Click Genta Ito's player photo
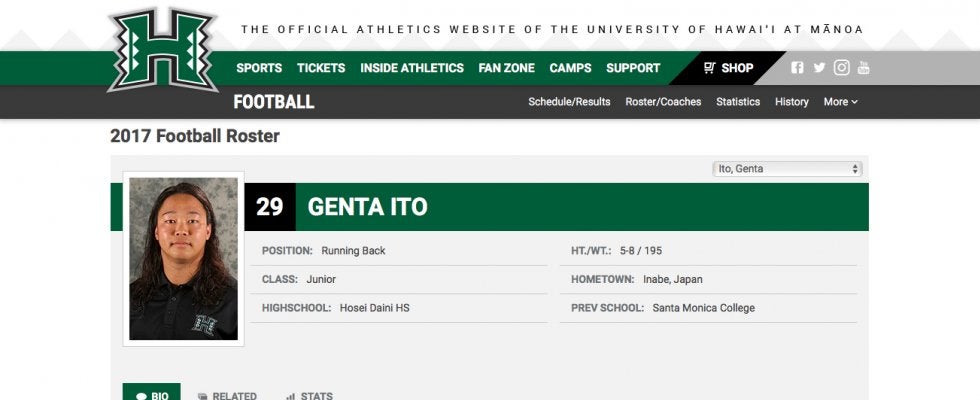The height and width of the screenshot is (400, 980). tap(183, 259)
